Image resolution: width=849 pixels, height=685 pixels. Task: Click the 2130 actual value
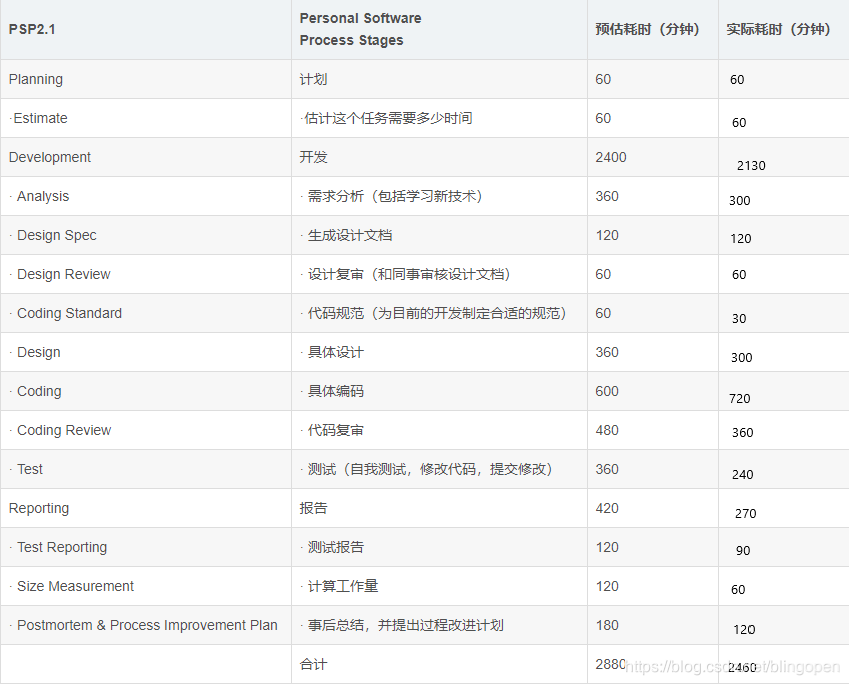pos(751,166)
